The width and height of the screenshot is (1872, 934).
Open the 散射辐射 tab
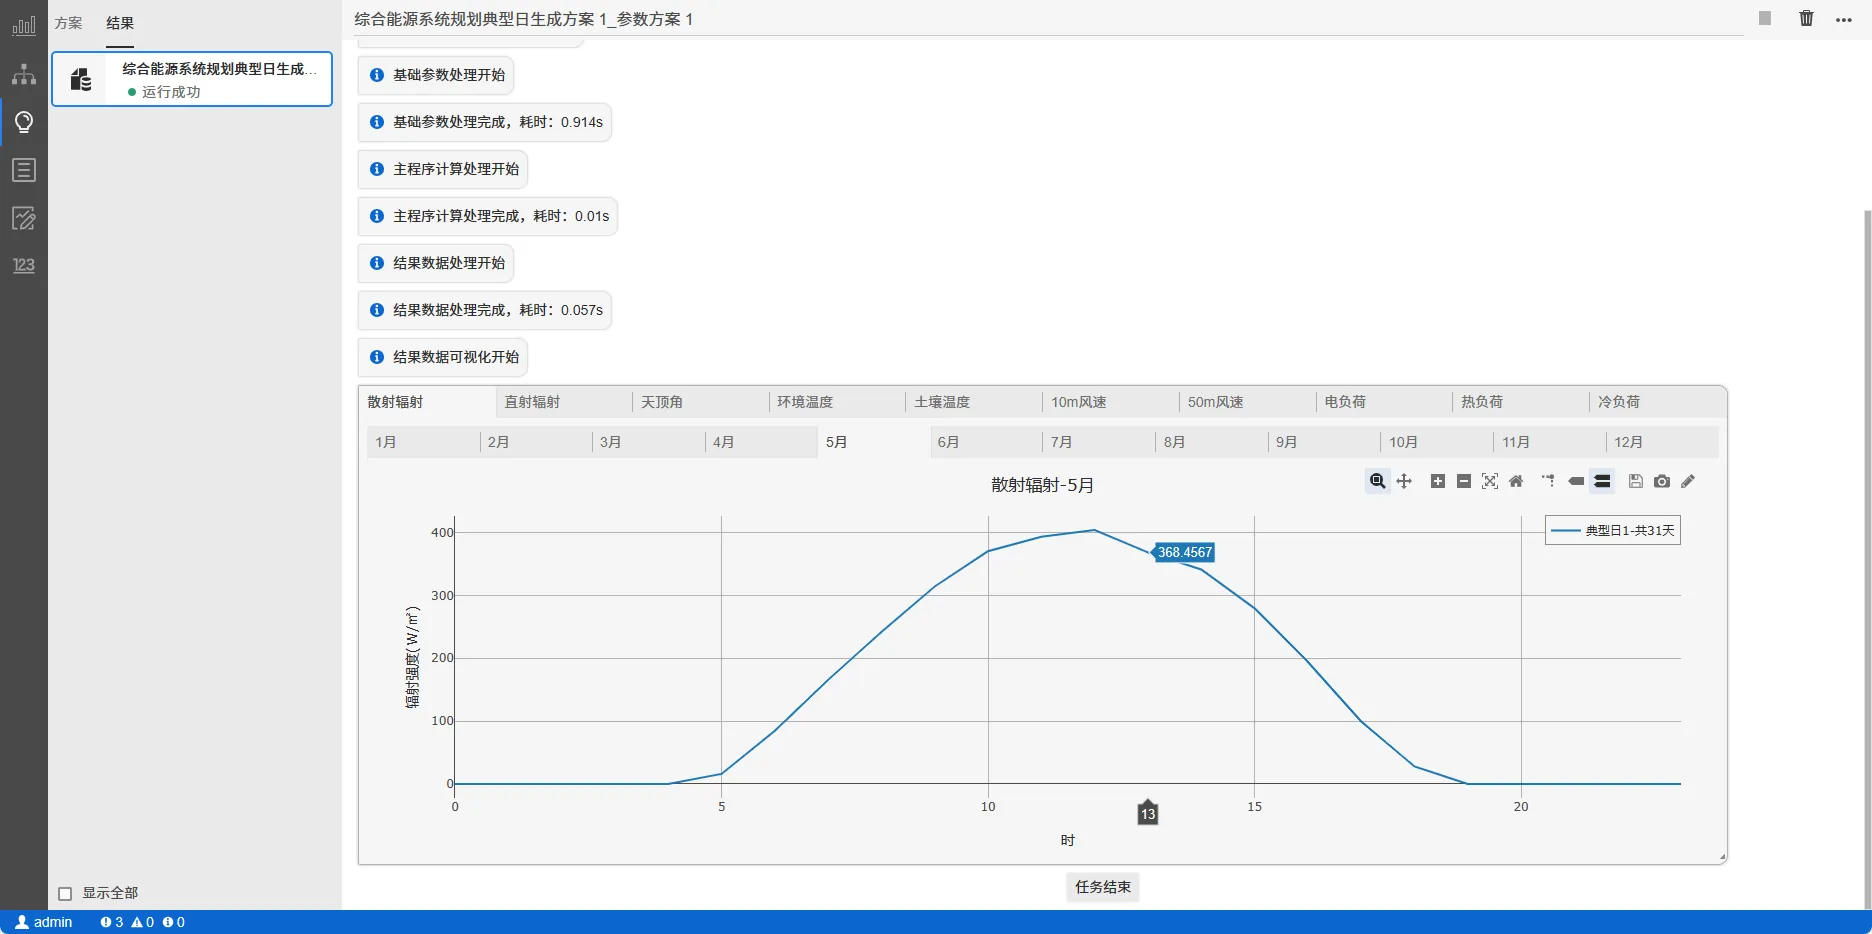click(x=427, y=402)
